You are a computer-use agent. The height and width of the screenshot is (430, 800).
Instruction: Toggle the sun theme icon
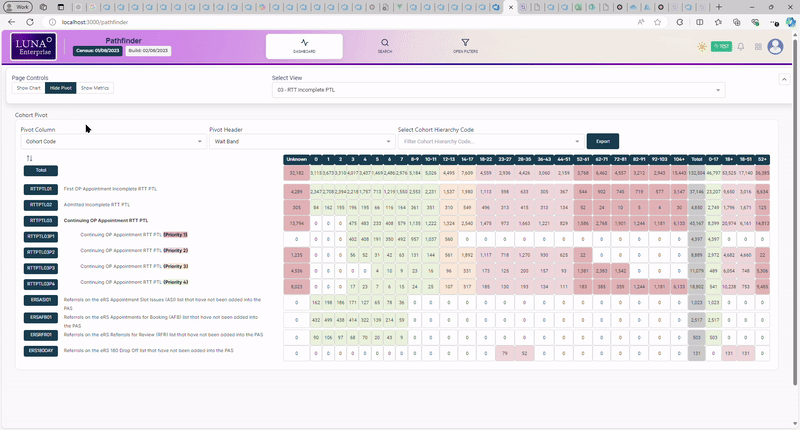pyautogui.click(x=702, y=46)
